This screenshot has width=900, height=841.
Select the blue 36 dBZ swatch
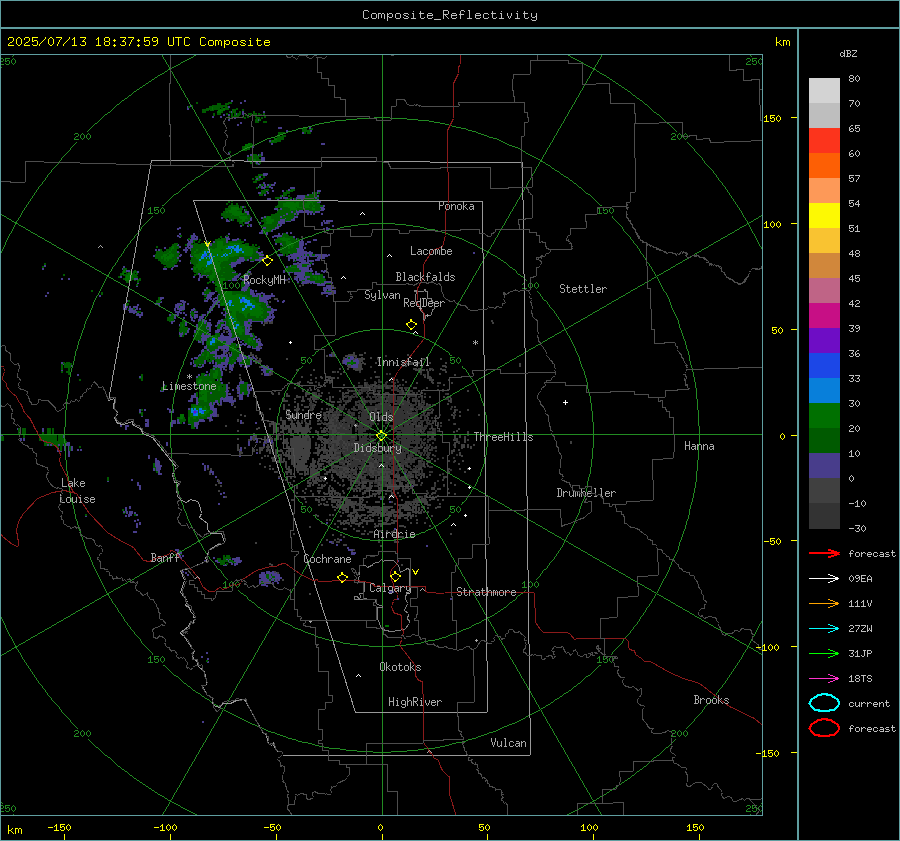(x=824, y=365)
